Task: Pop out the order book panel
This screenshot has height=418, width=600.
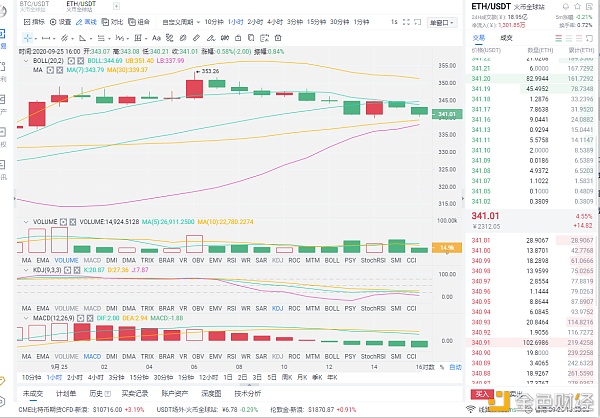Action: (589, 38)
